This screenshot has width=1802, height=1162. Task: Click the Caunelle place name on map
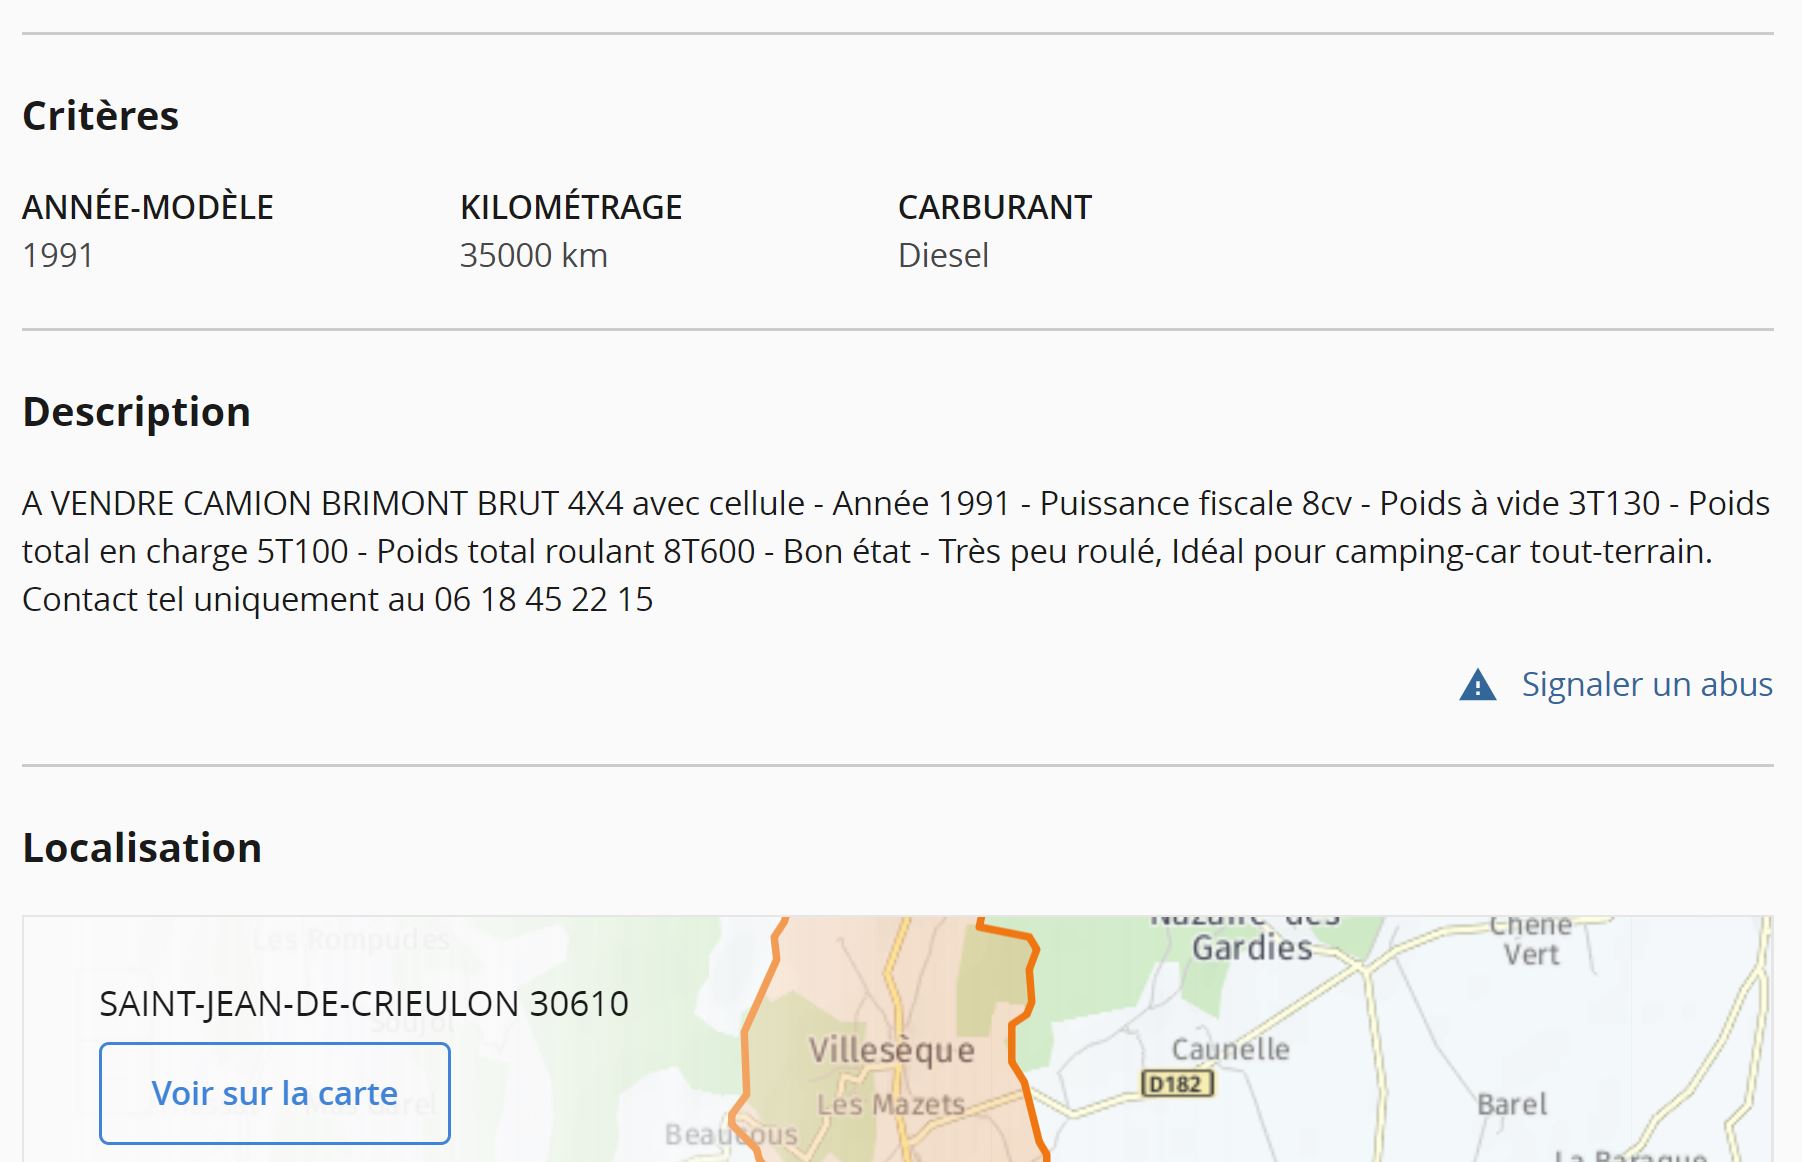pyautogui.click(x=1230, y=1049)
